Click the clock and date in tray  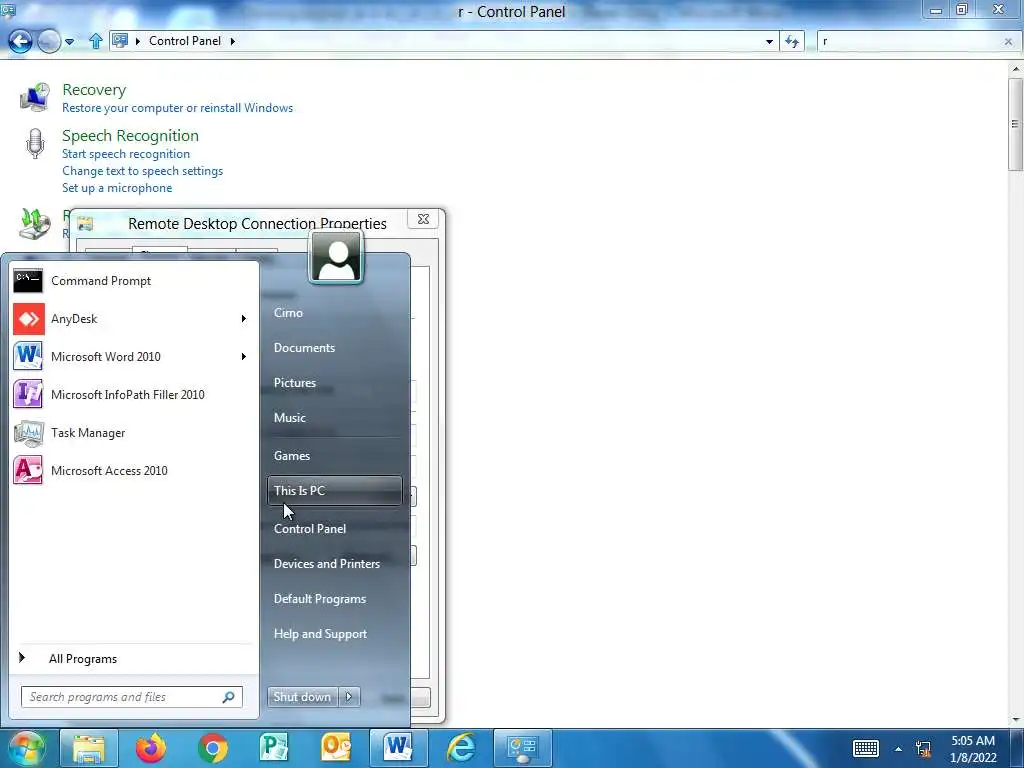pos(973,749)
